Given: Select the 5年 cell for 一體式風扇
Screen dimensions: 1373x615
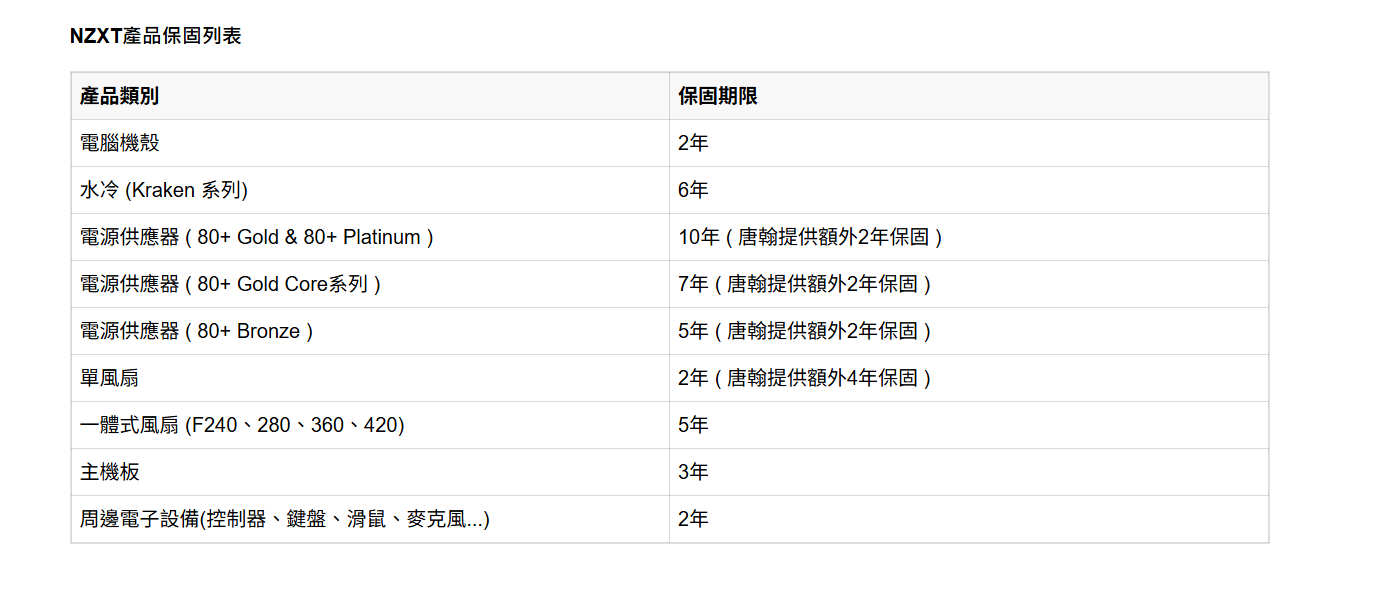Looking at the screenshot, I should coord(693,425).
